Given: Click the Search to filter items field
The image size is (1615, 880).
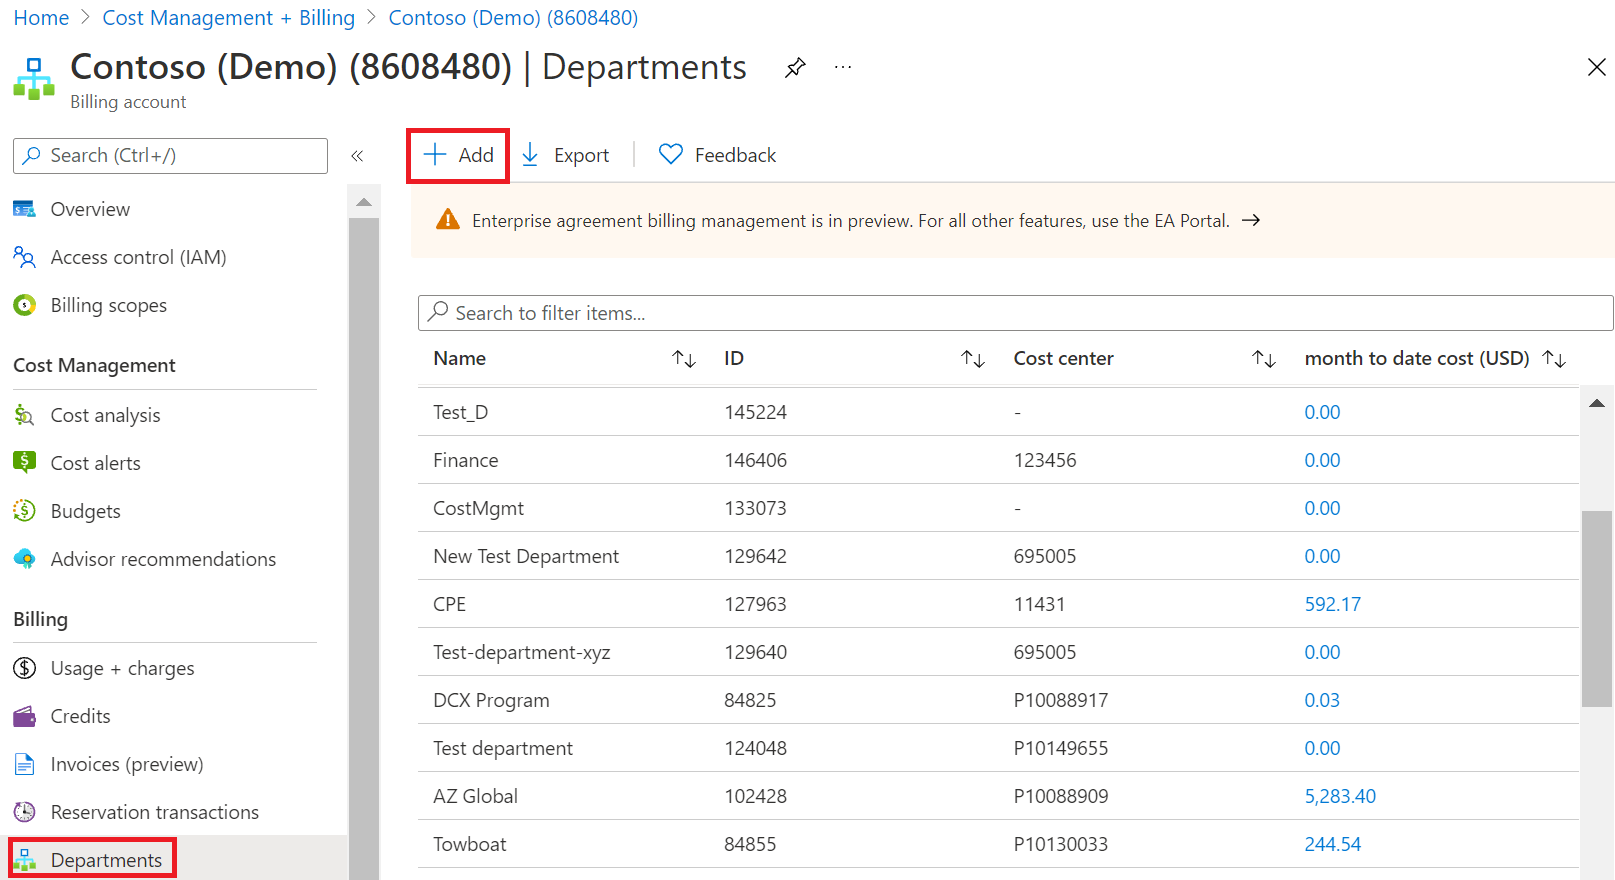Looking at the screenshot, I should [1015, 313].
